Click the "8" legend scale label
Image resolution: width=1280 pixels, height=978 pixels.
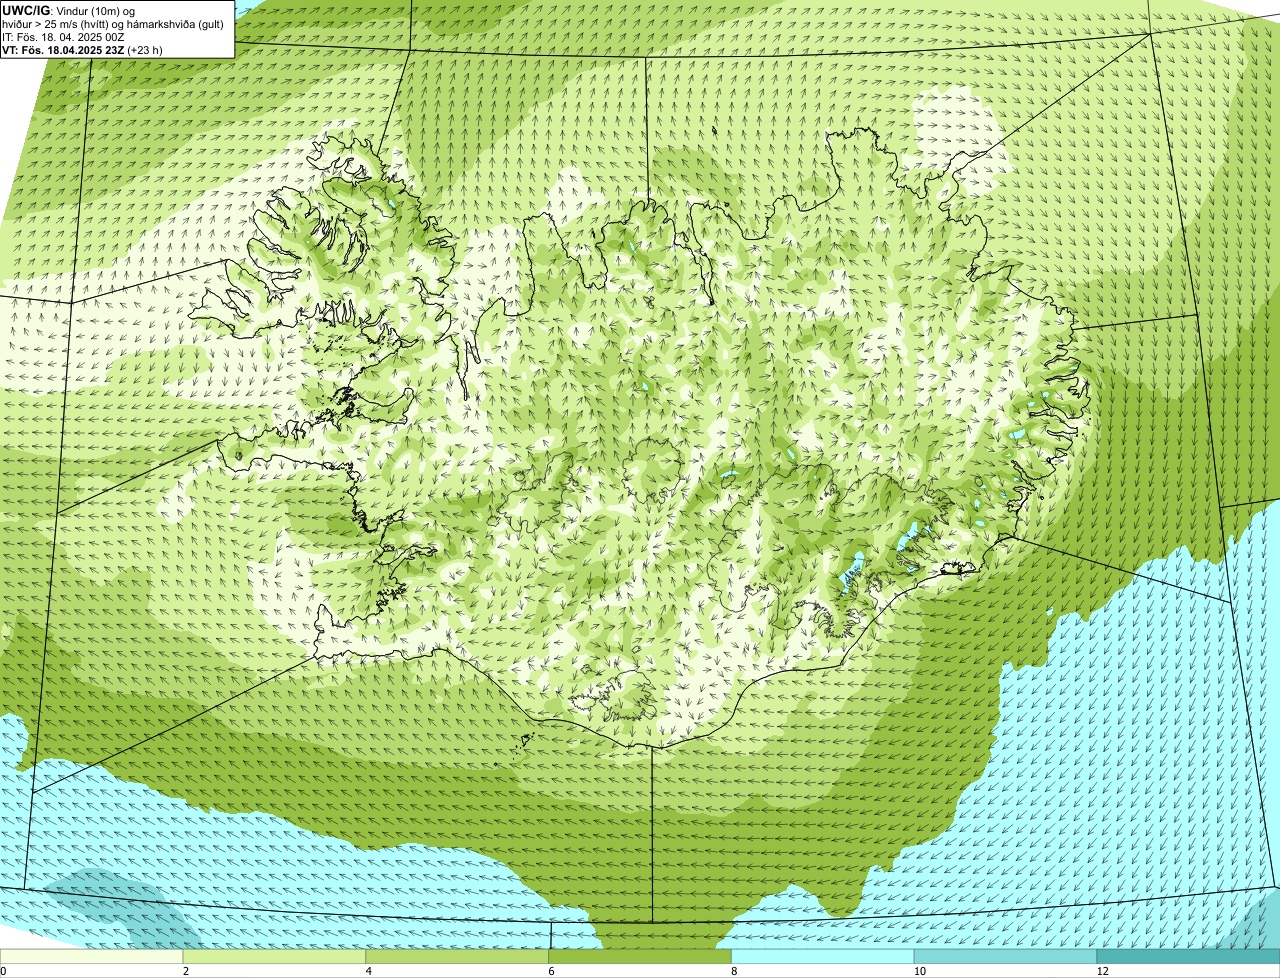coord(734,971)
